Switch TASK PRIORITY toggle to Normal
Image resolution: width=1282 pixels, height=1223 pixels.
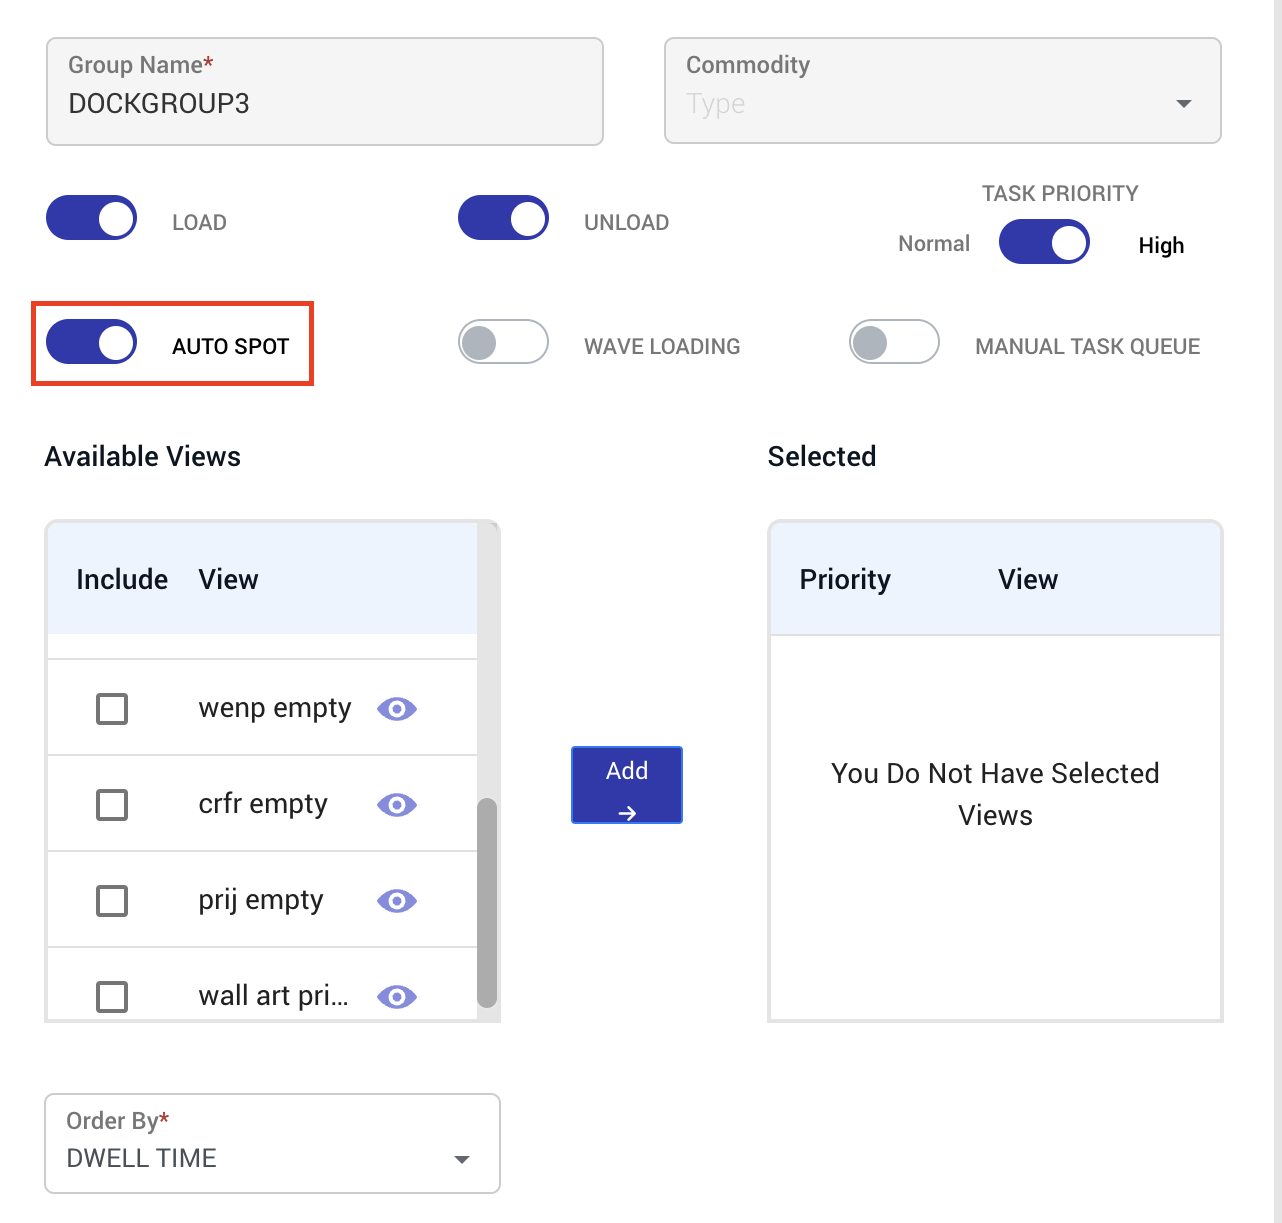[1044, 243]
